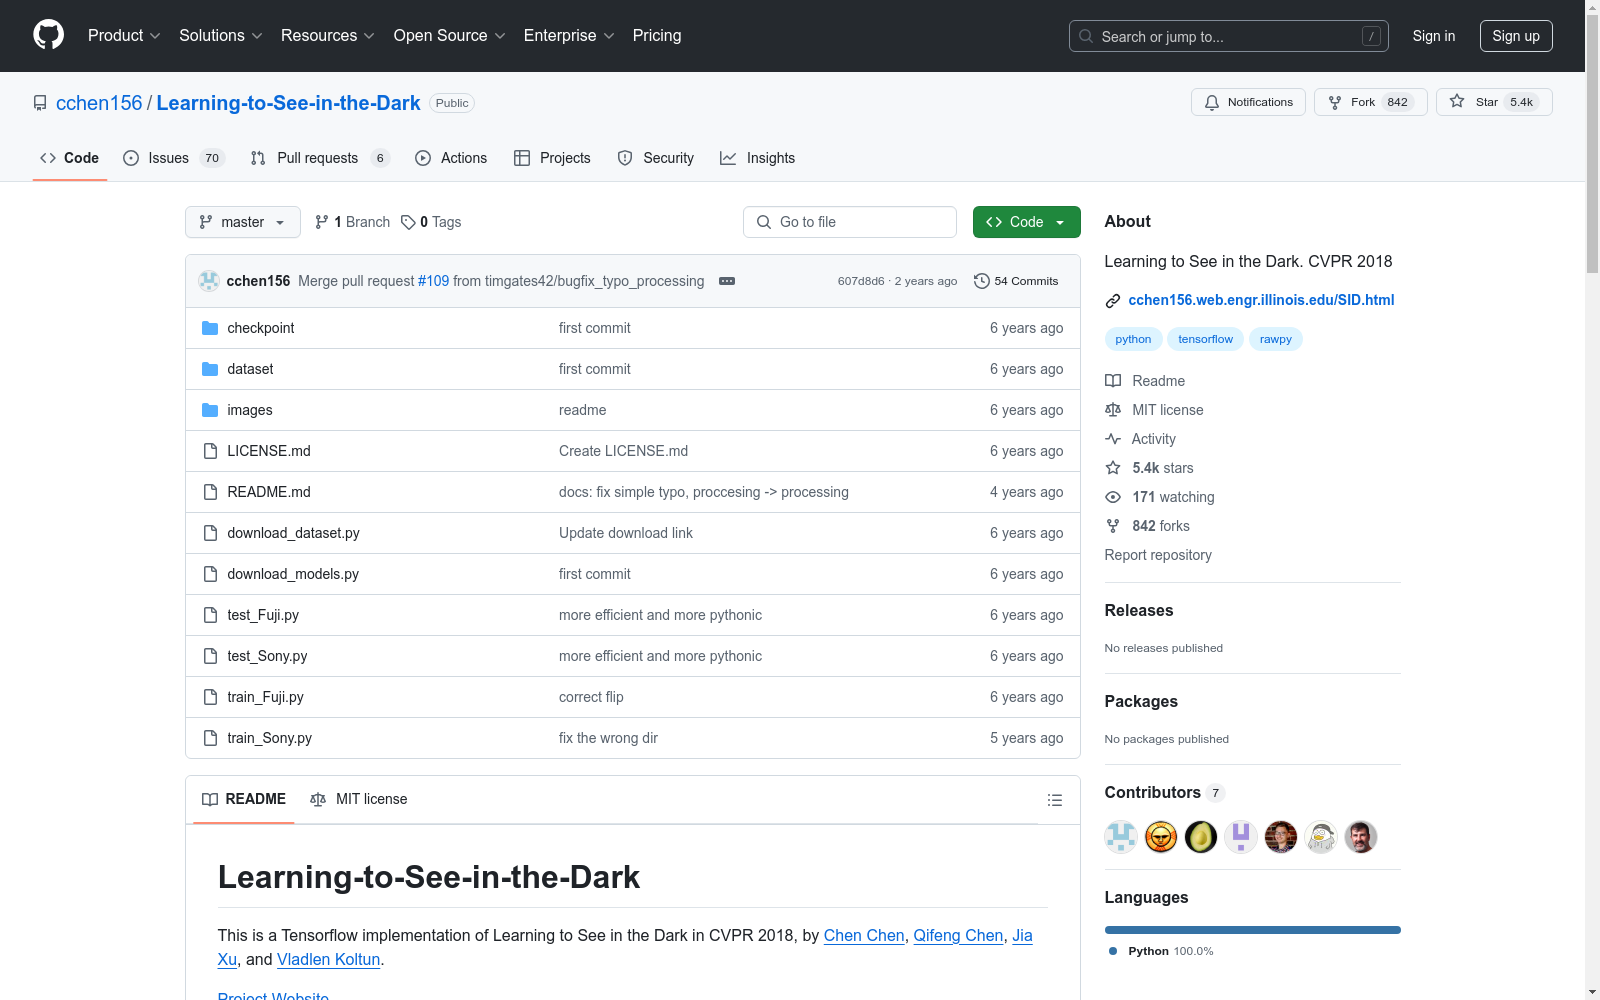Click the Sign up button
This screenshot has height=1000, width=1600.
1516,36
